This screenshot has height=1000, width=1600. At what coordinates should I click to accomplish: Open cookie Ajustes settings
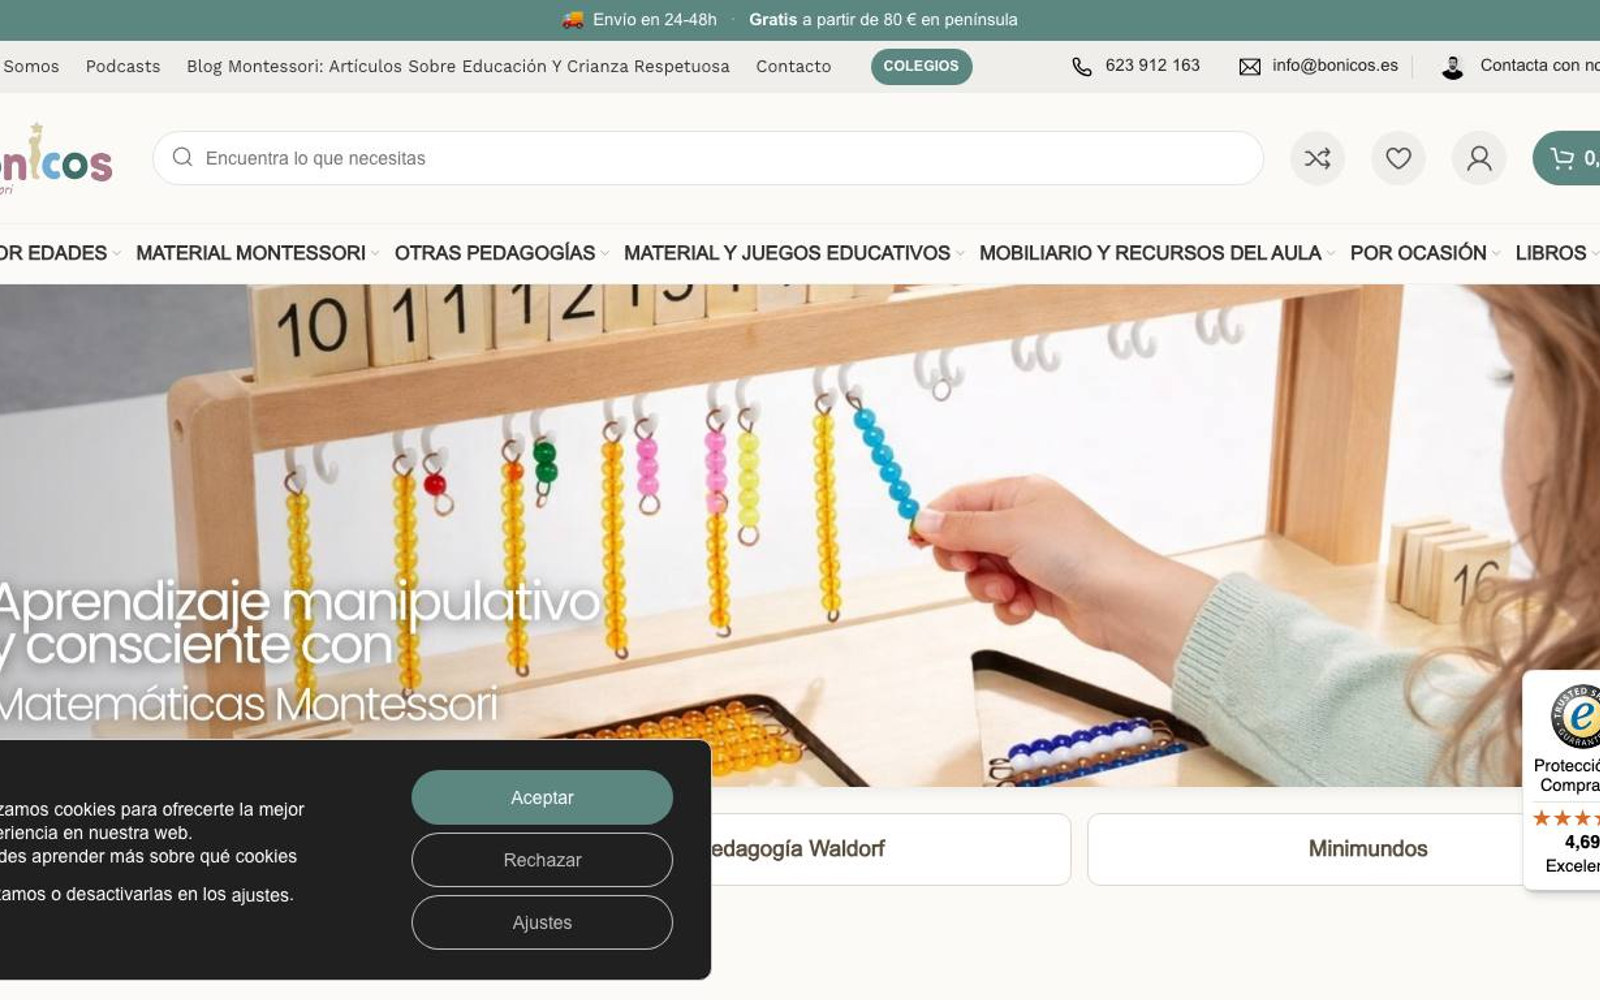(x=542, y=922)
